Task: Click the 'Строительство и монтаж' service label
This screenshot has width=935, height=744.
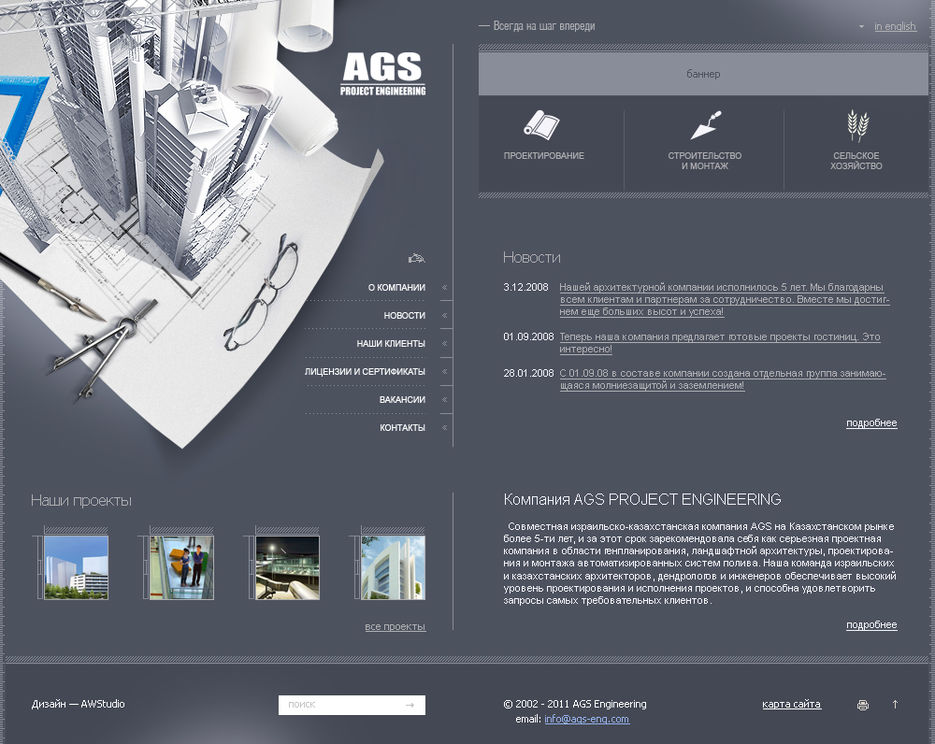Action: [705, 161]
